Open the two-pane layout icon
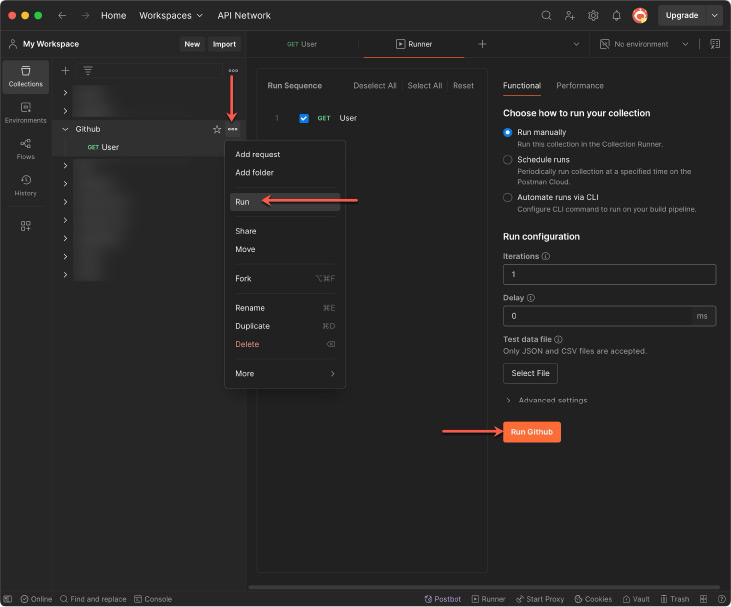The image size is (731, 607). click(703, 599)
